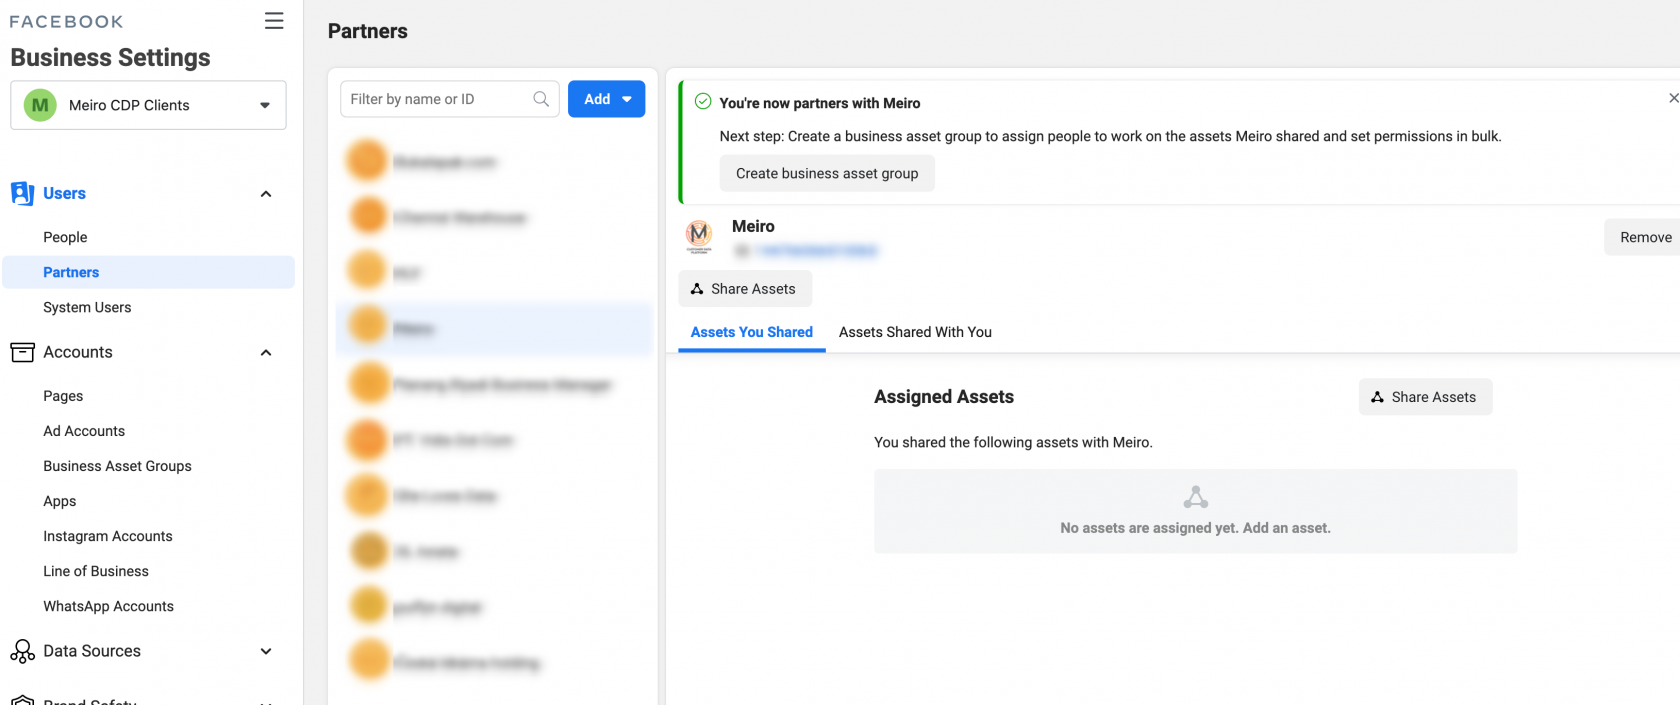This screenshot has width=1680, height=705.
Task: Click the Meiro partner logo
Action: pos(699,236)
